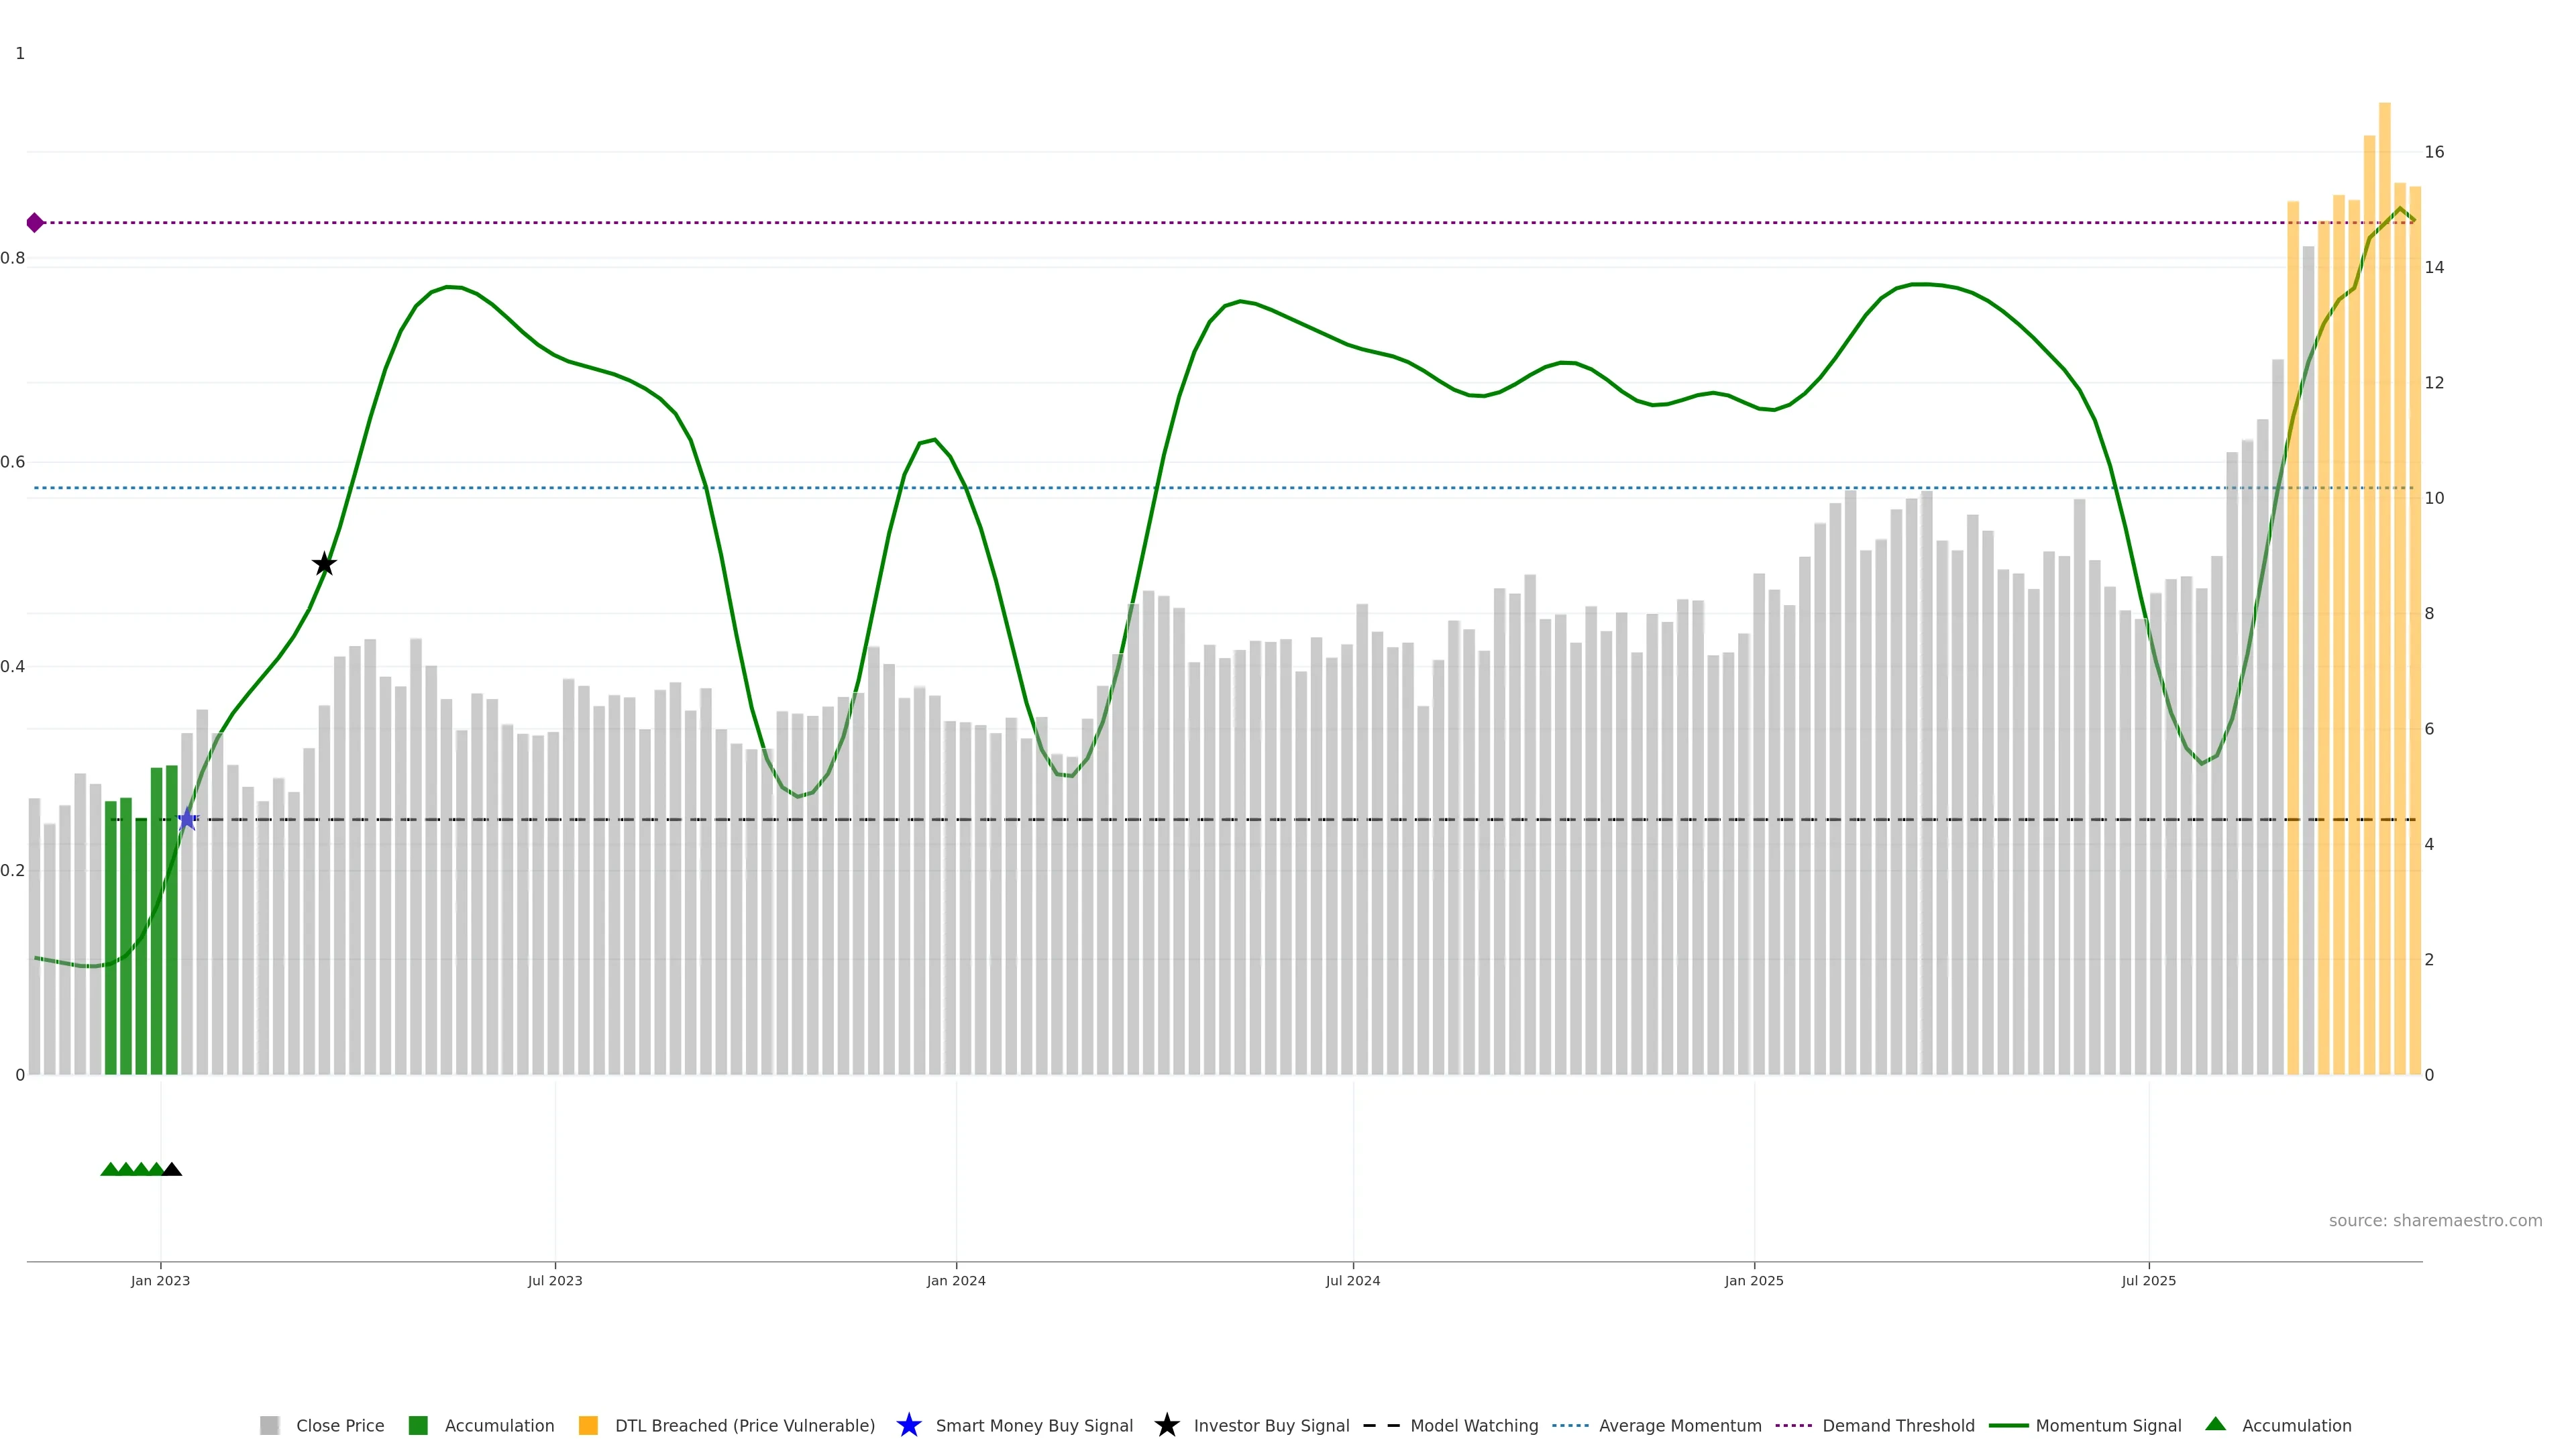Toggle Demand Threshold legend item
The image size is (2576, 1449).
pyautogui.click(x=1897, y=1426)
